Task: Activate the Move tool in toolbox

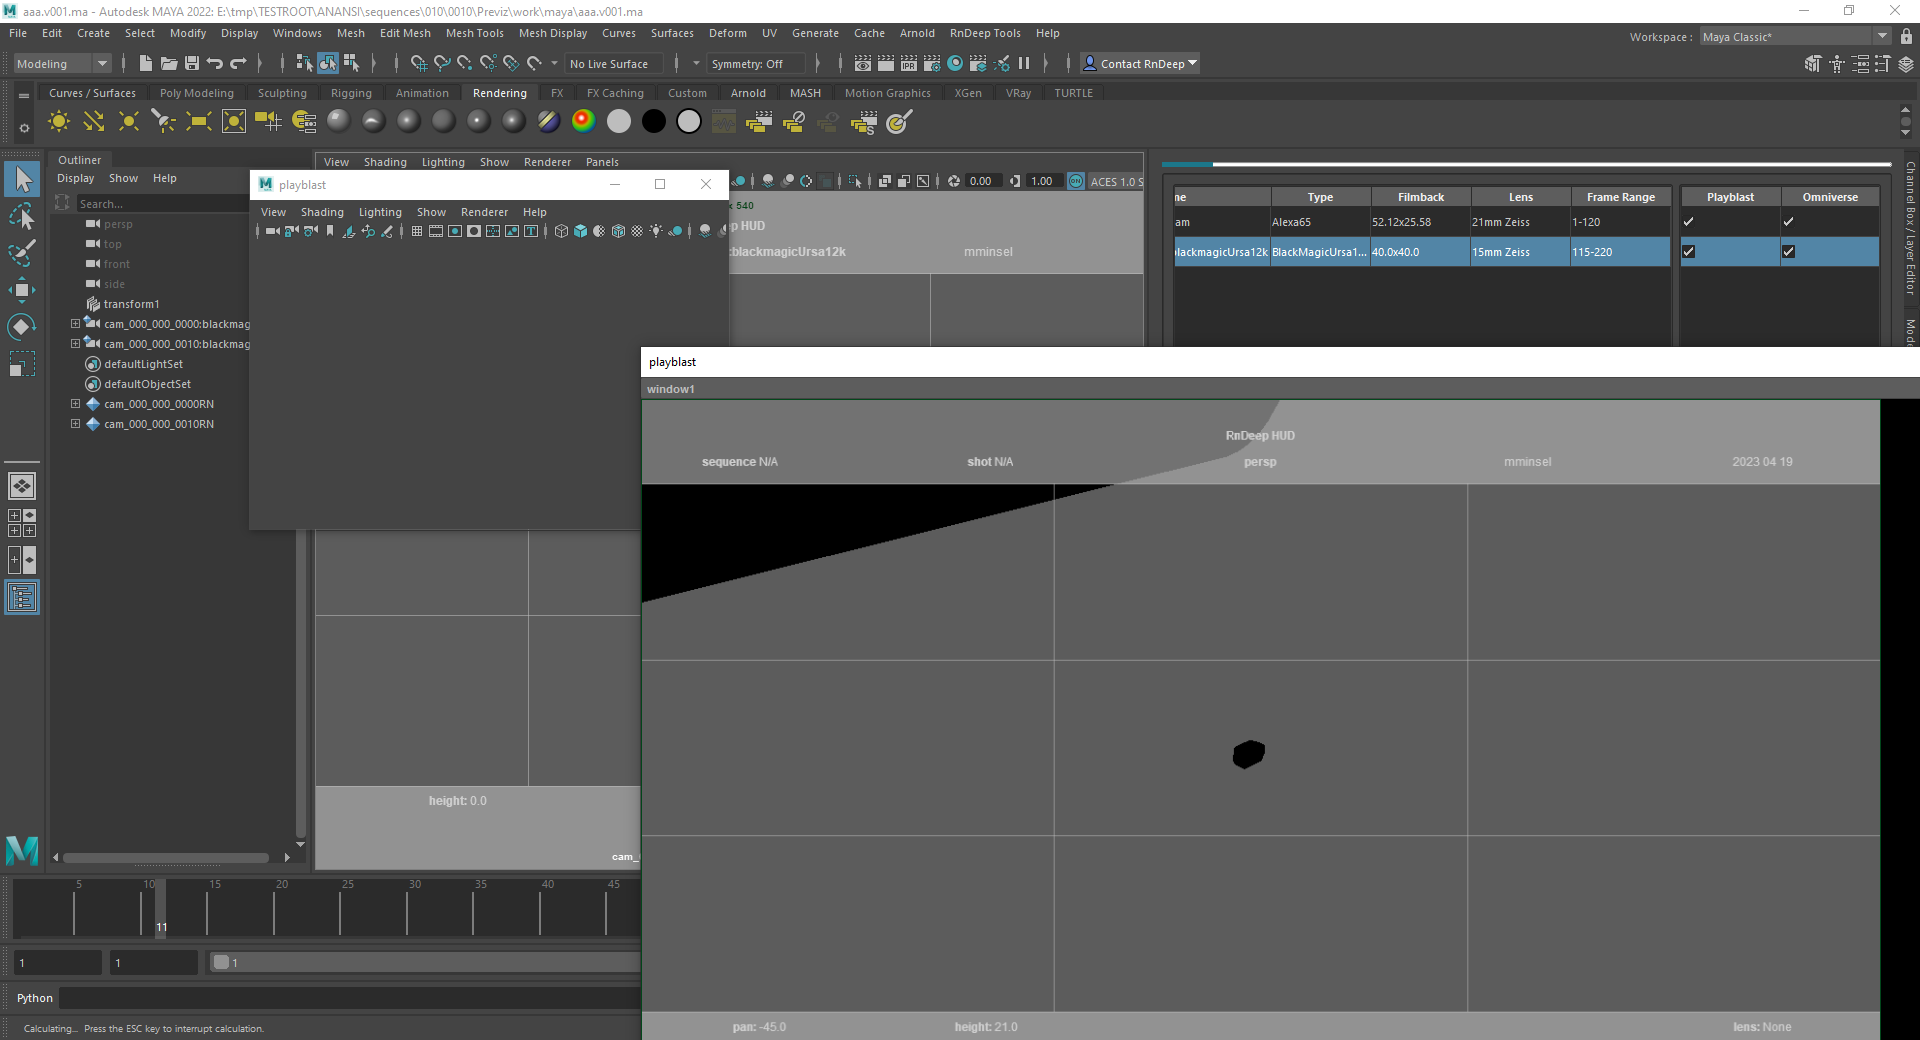Action: [22, 290]
